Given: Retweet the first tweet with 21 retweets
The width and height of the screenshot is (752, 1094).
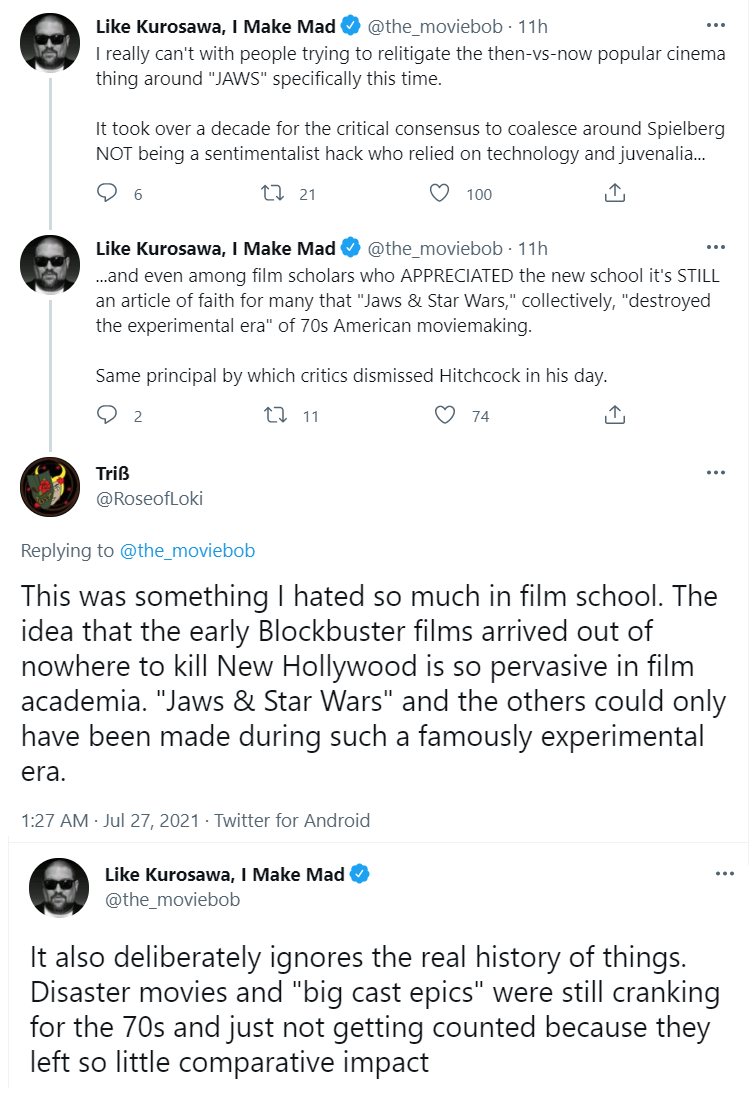Looking at the screenshot, I should [272, 193].
